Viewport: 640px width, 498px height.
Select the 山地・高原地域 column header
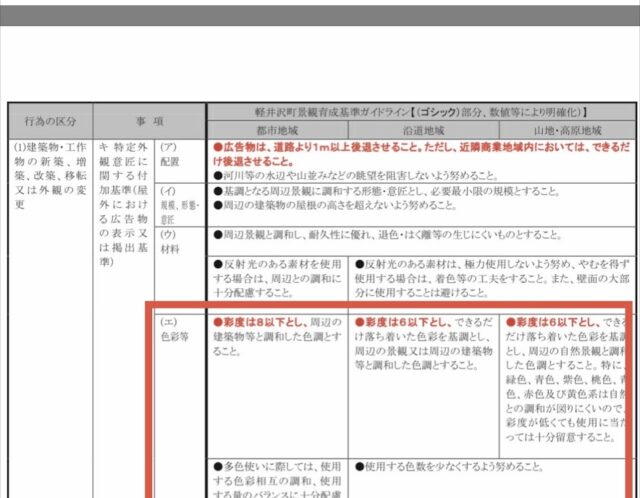tap(566, 130)
